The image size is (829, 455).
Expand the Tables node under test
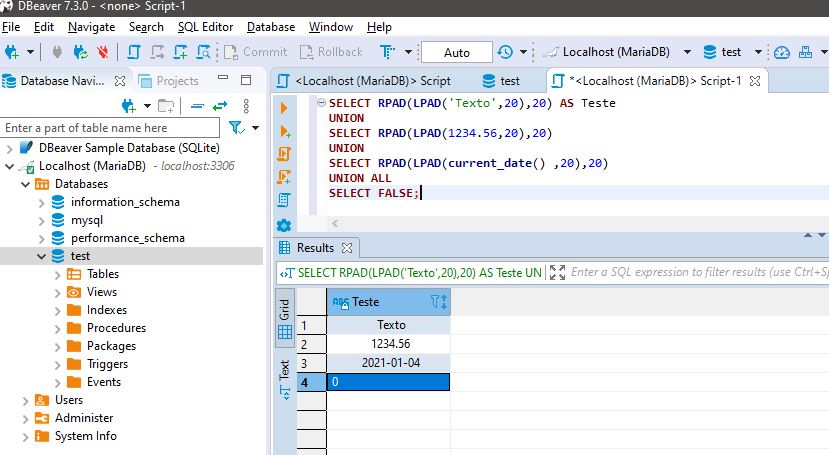point(57,274)
